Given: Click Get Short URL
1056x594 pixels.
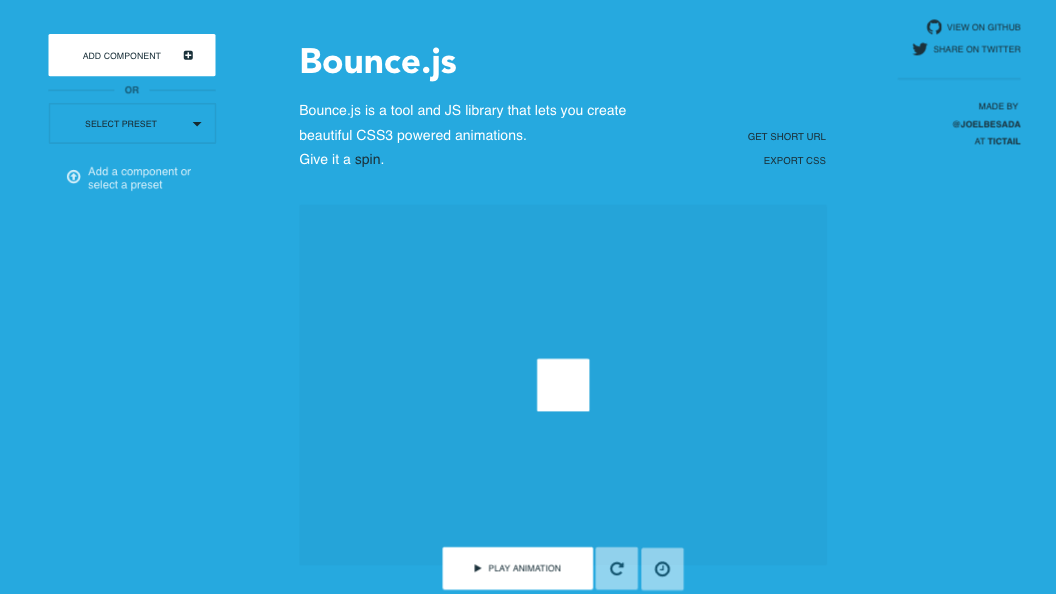Looking at the screenshot, I should [787, 137].
